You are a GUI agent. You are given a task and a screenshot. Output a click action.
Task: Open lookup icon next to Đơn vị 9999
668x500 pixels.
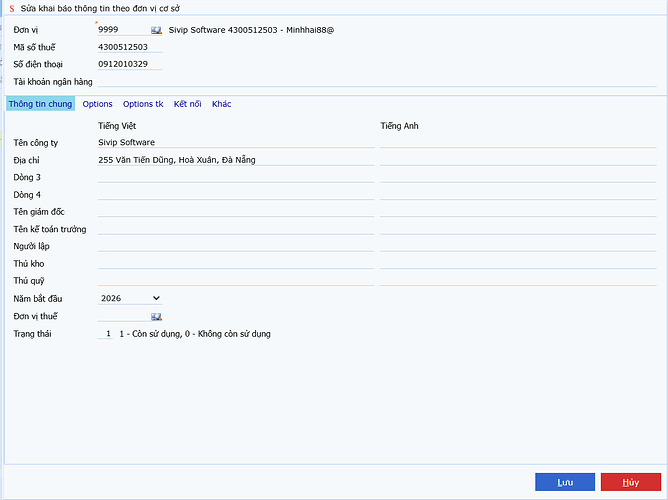click(x=156, y=30)
